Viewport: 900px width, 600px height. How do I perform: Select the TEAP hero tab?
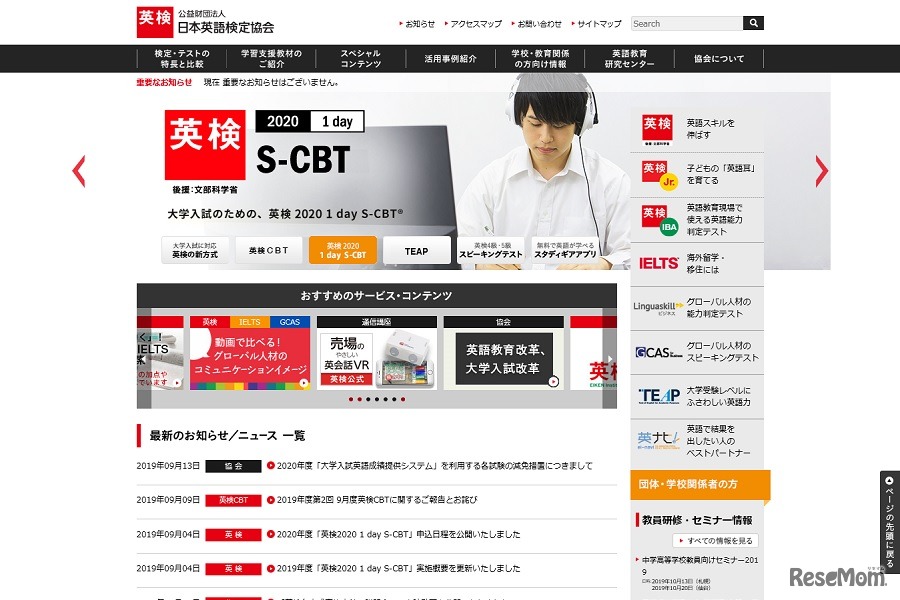(x=417, y=251)
